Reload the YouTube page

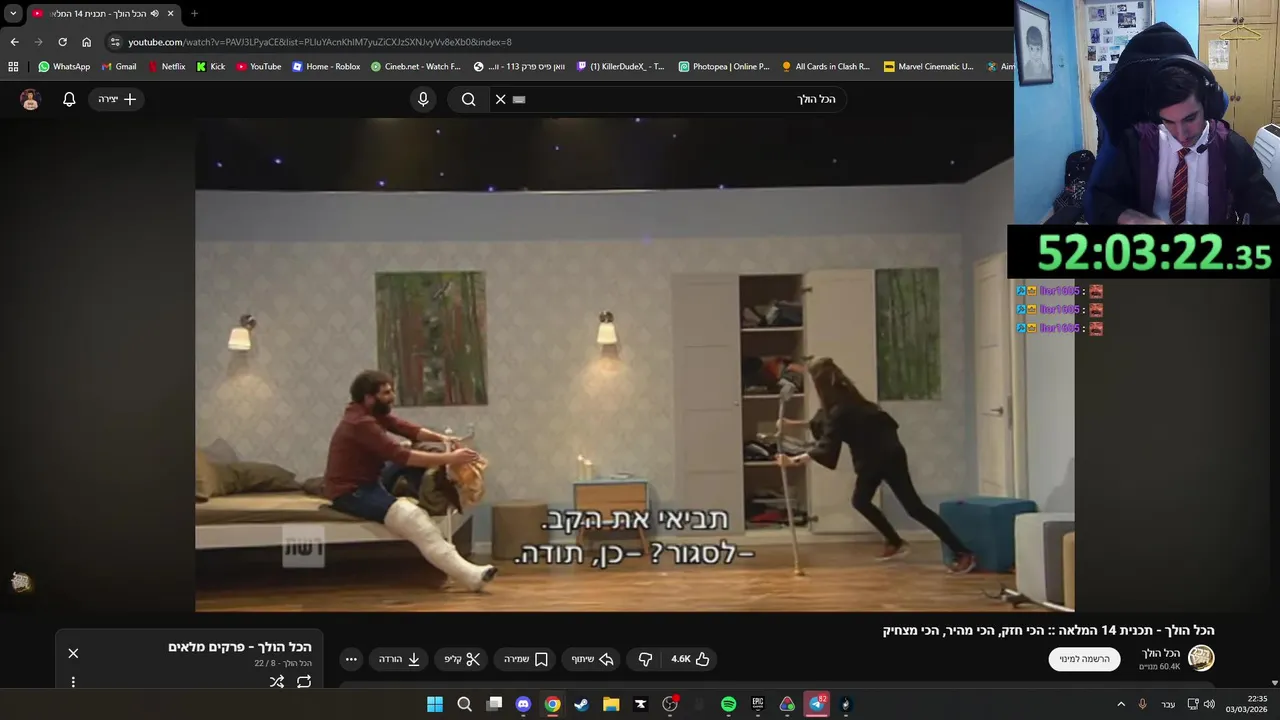(62, 42)
